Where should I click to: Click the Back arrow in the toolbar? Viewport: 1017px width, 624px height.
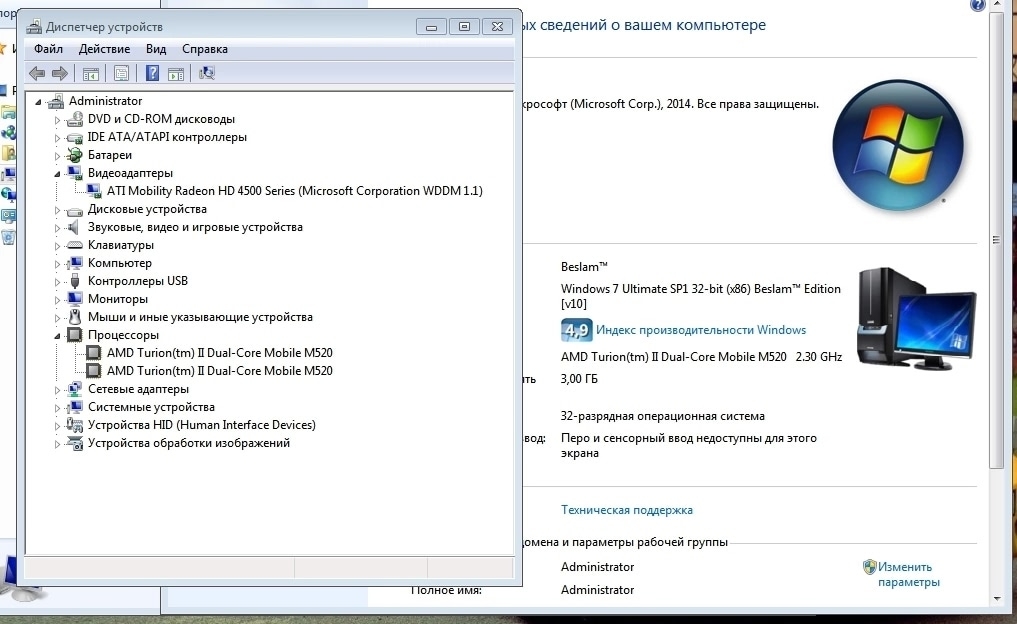pyautogui.click(x=37, y=73)
